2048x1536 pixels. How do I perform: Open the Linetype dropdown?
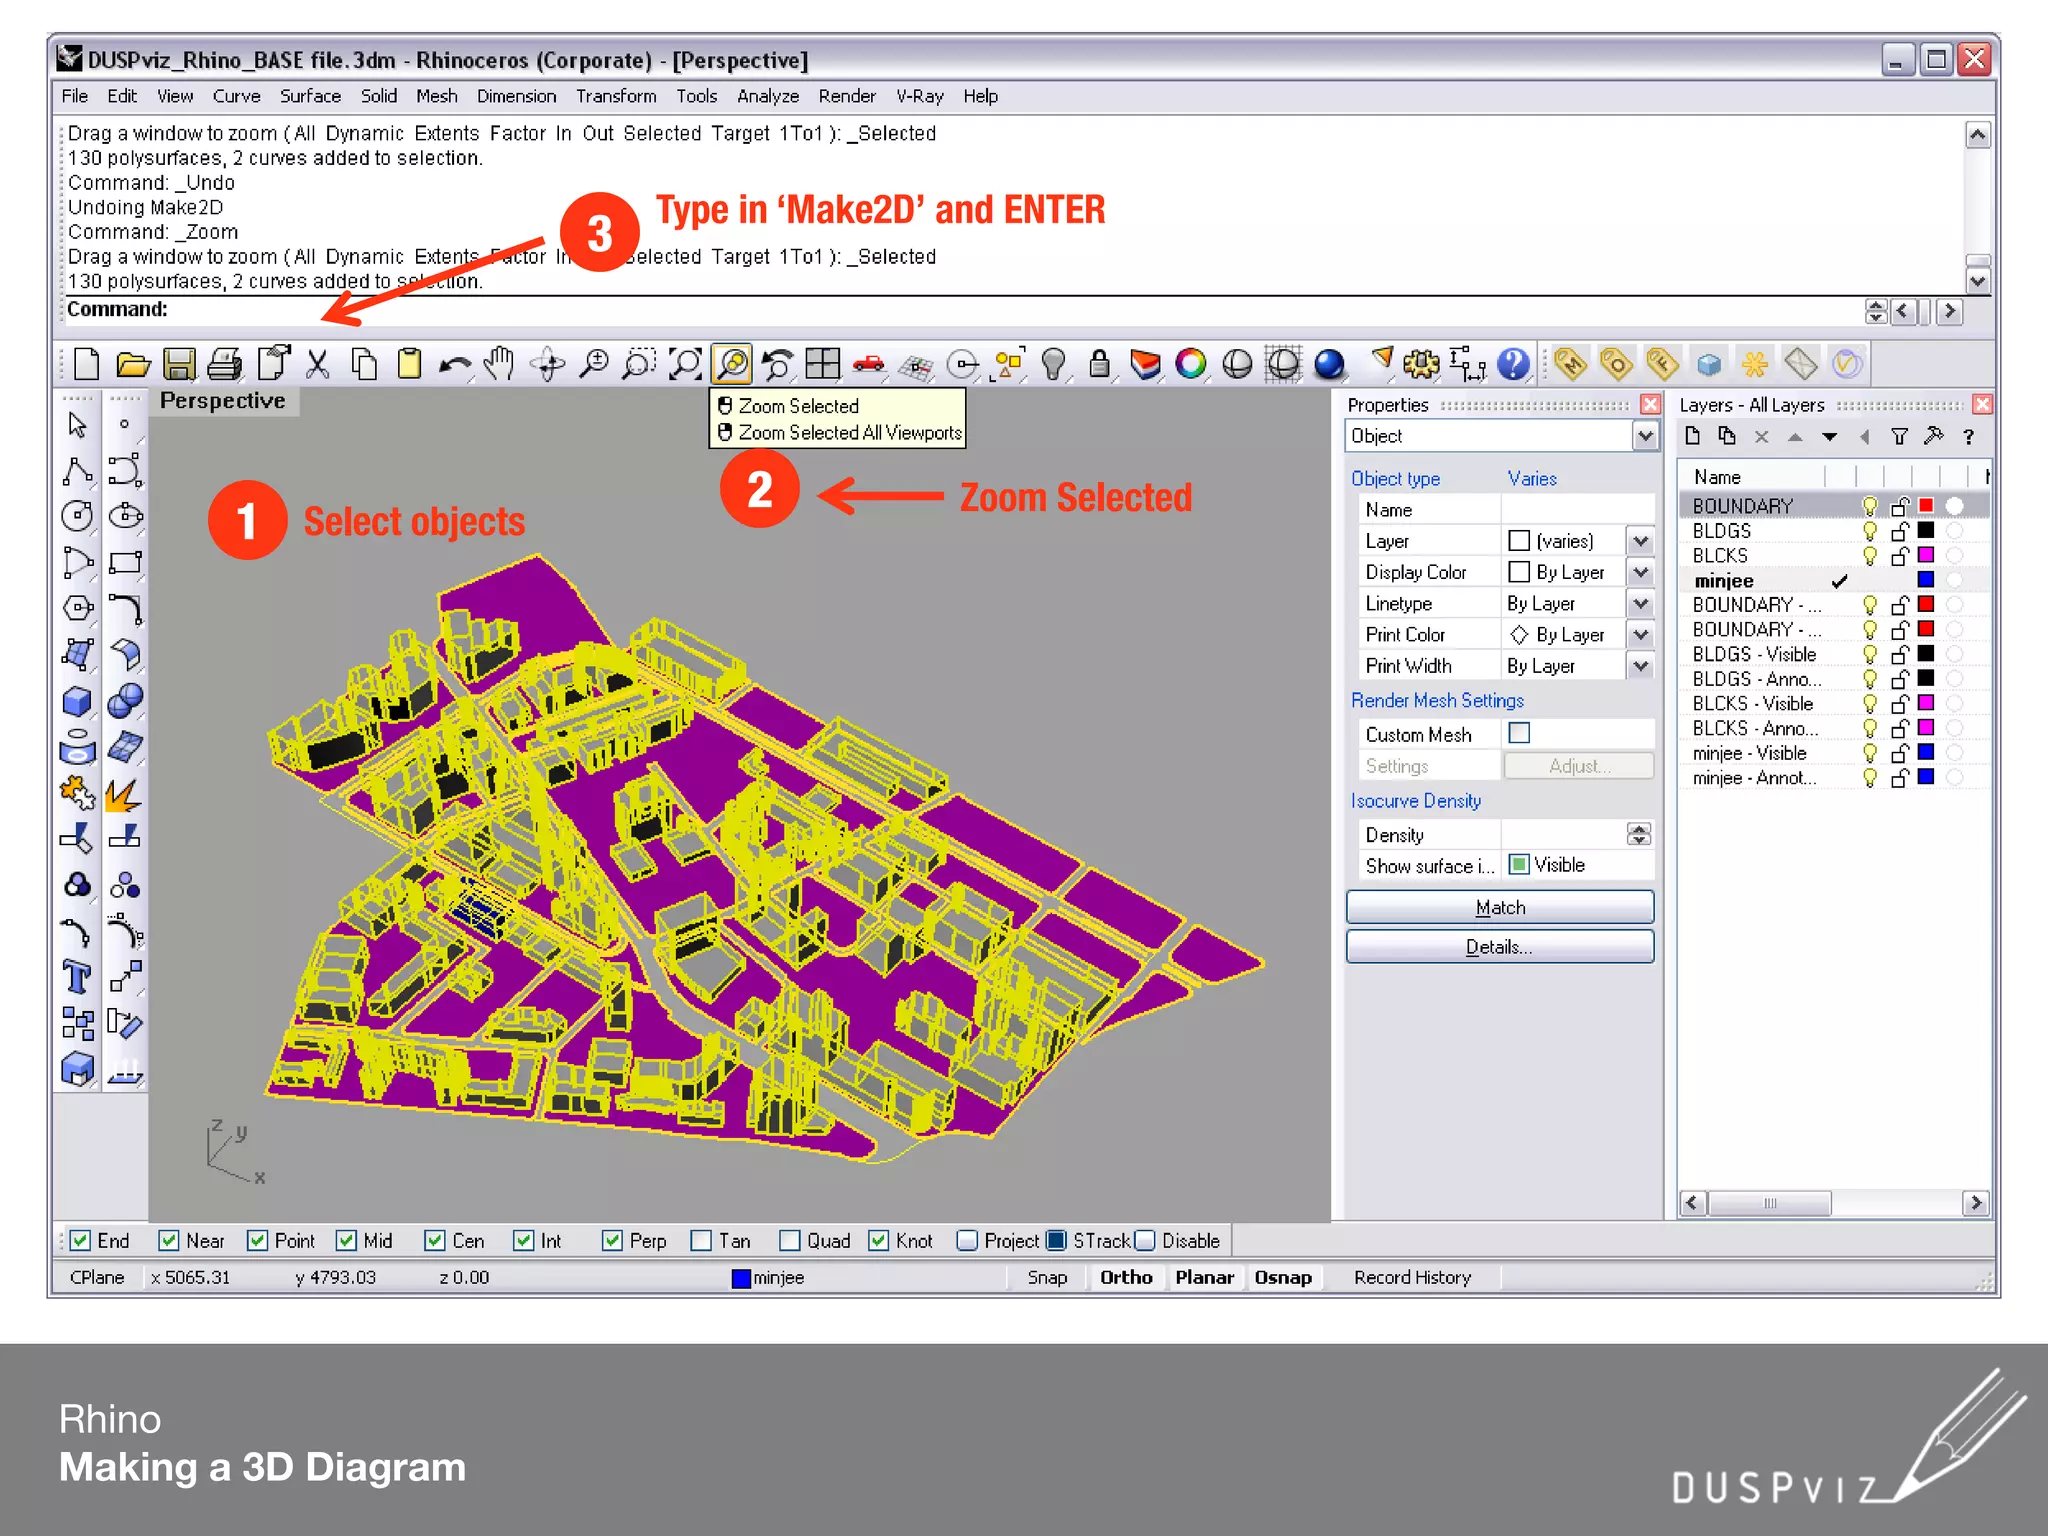click(1641, 603)
